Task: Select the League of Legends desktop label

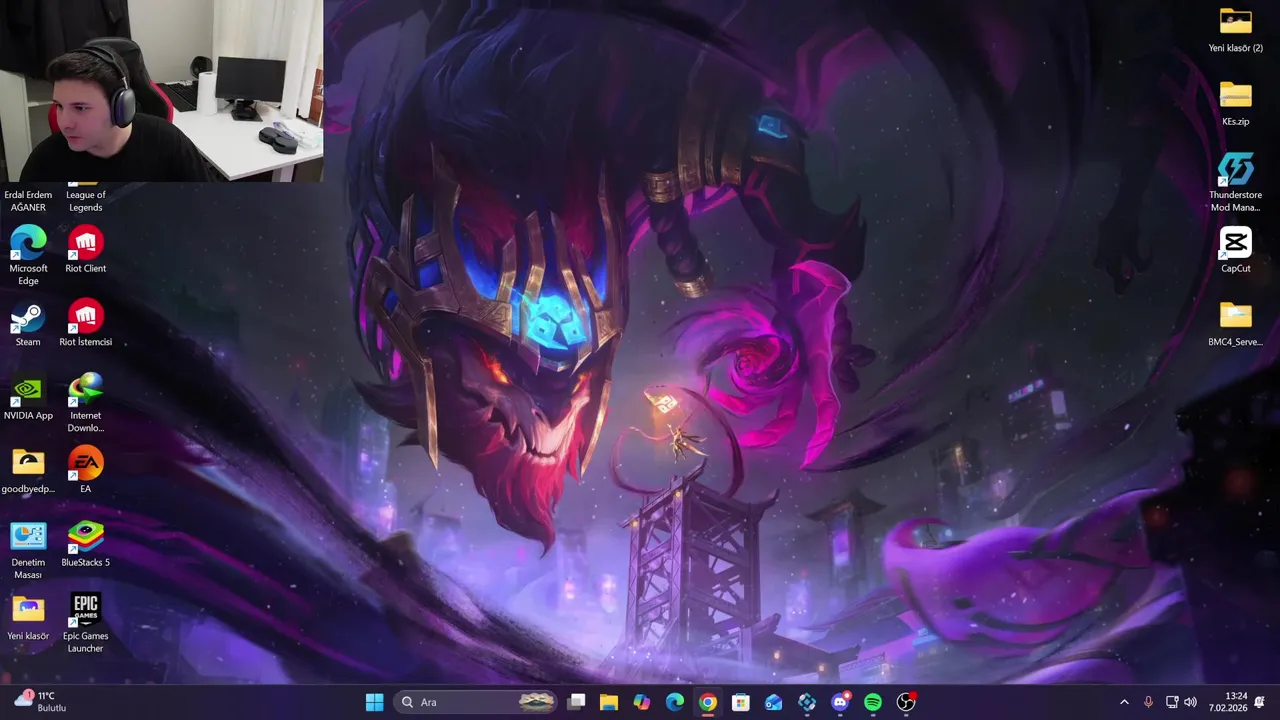Action: 86,201
